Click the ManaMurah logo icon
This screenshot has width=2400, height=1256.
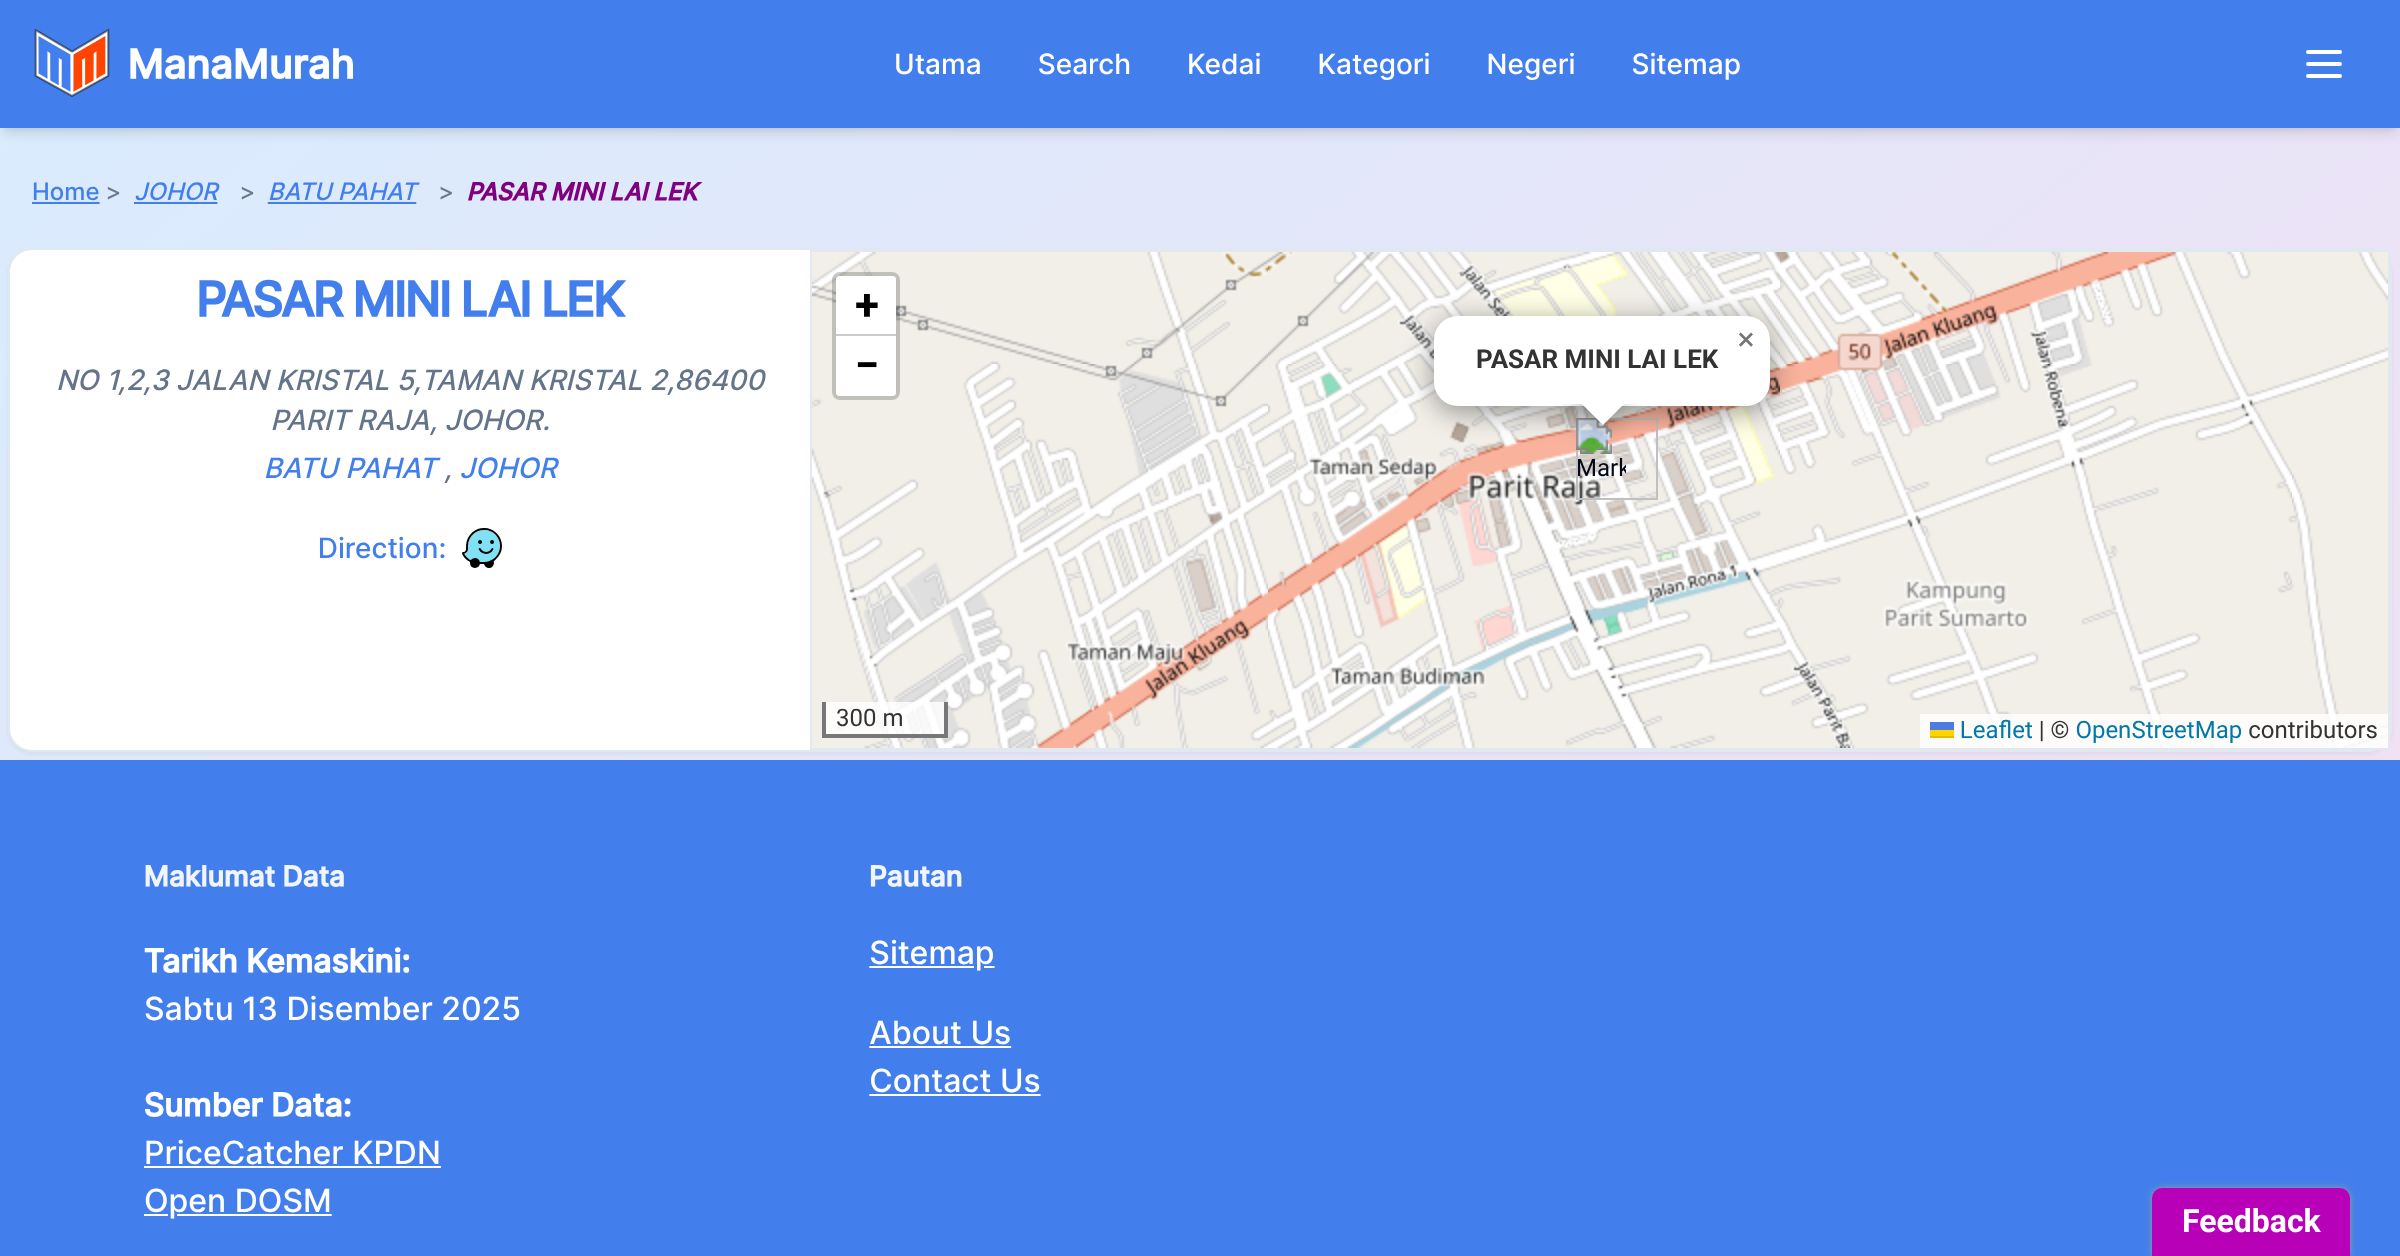click(71, 63)
